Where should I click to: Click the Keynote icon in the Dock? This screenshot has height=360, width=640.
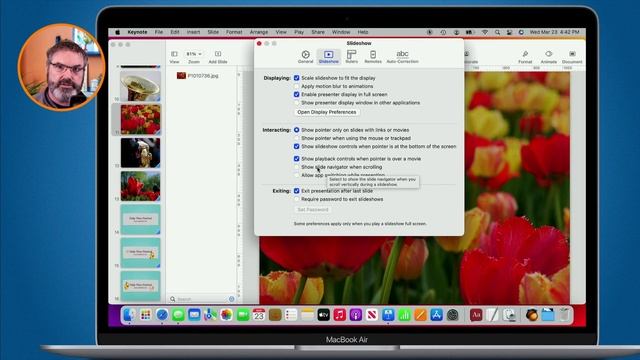[x=388, y=315]
